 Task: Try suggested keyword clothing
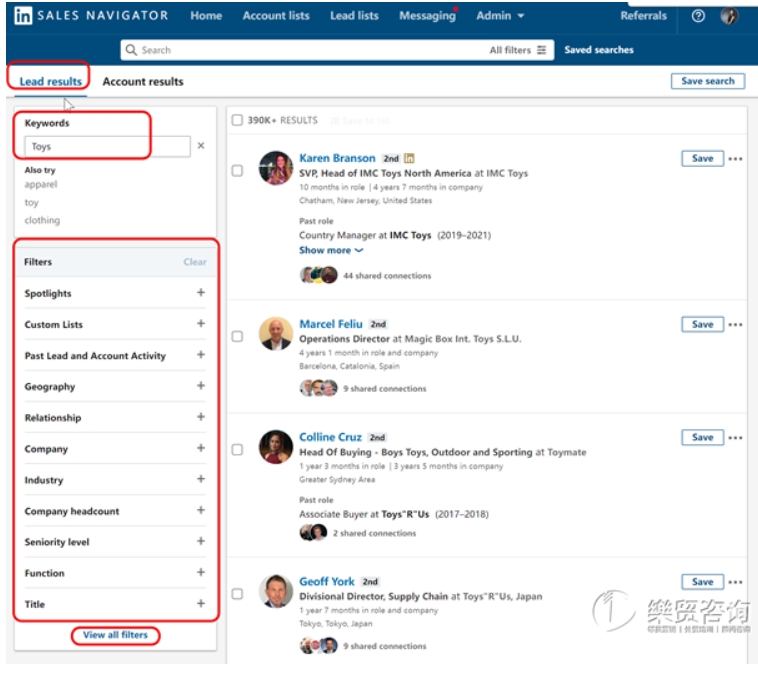click(x=43, y=220)
